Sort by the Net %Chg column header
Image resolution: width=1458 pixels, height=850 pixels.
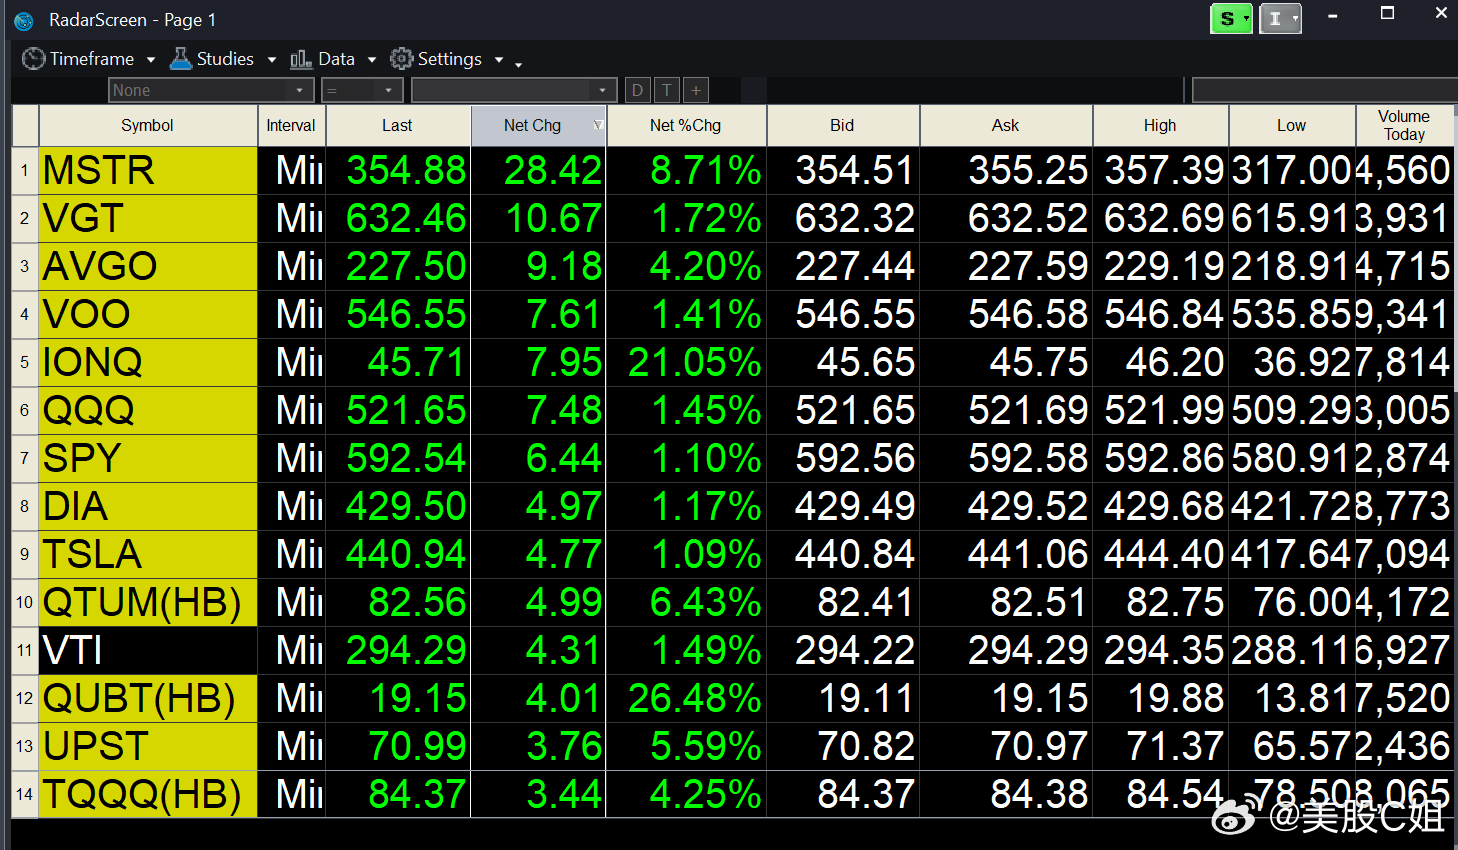[685, 125]
